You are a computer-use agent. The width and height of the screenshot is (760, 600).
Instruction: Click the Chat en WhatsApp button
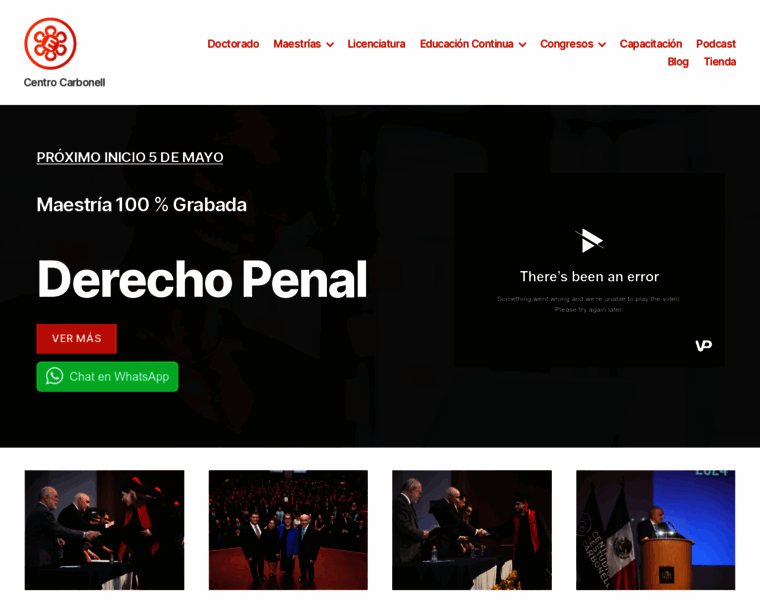[108, 377]
